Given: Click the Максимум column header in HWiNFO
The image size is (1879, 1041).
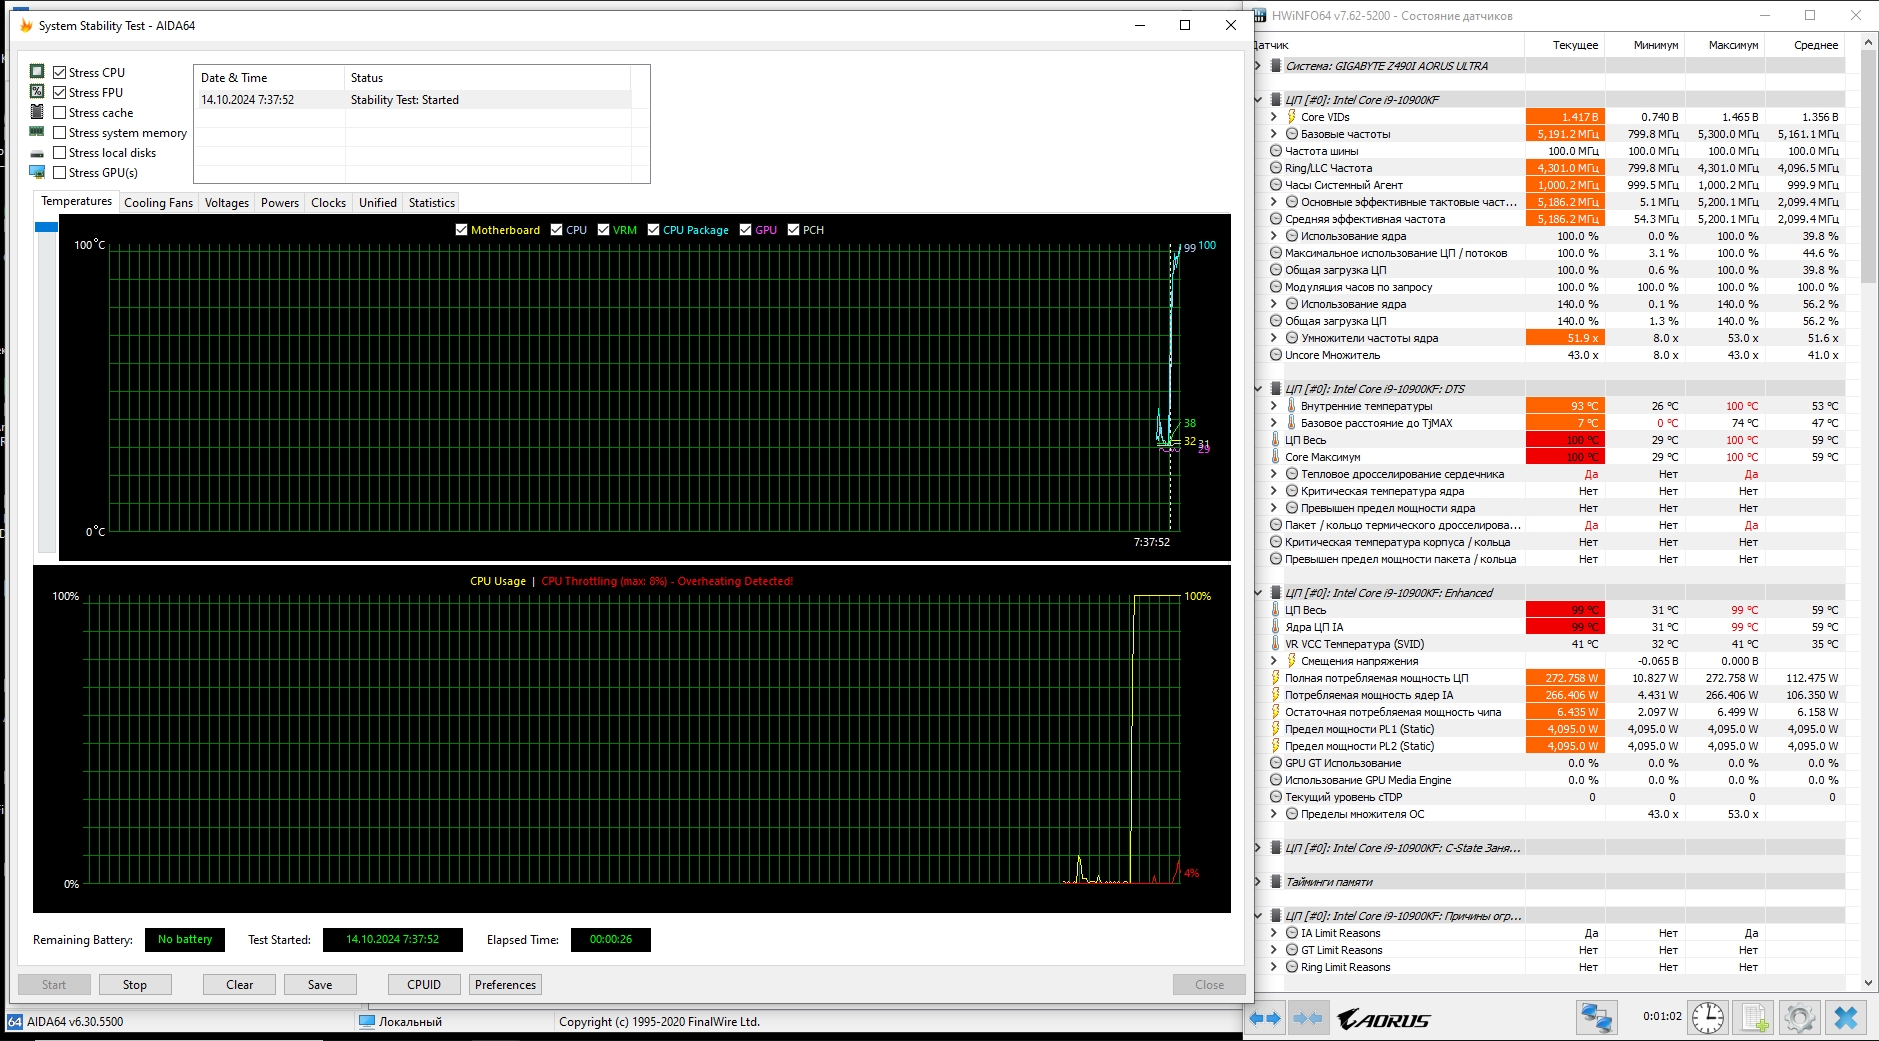Looking at the screenshot, I should pos(1725,45).
